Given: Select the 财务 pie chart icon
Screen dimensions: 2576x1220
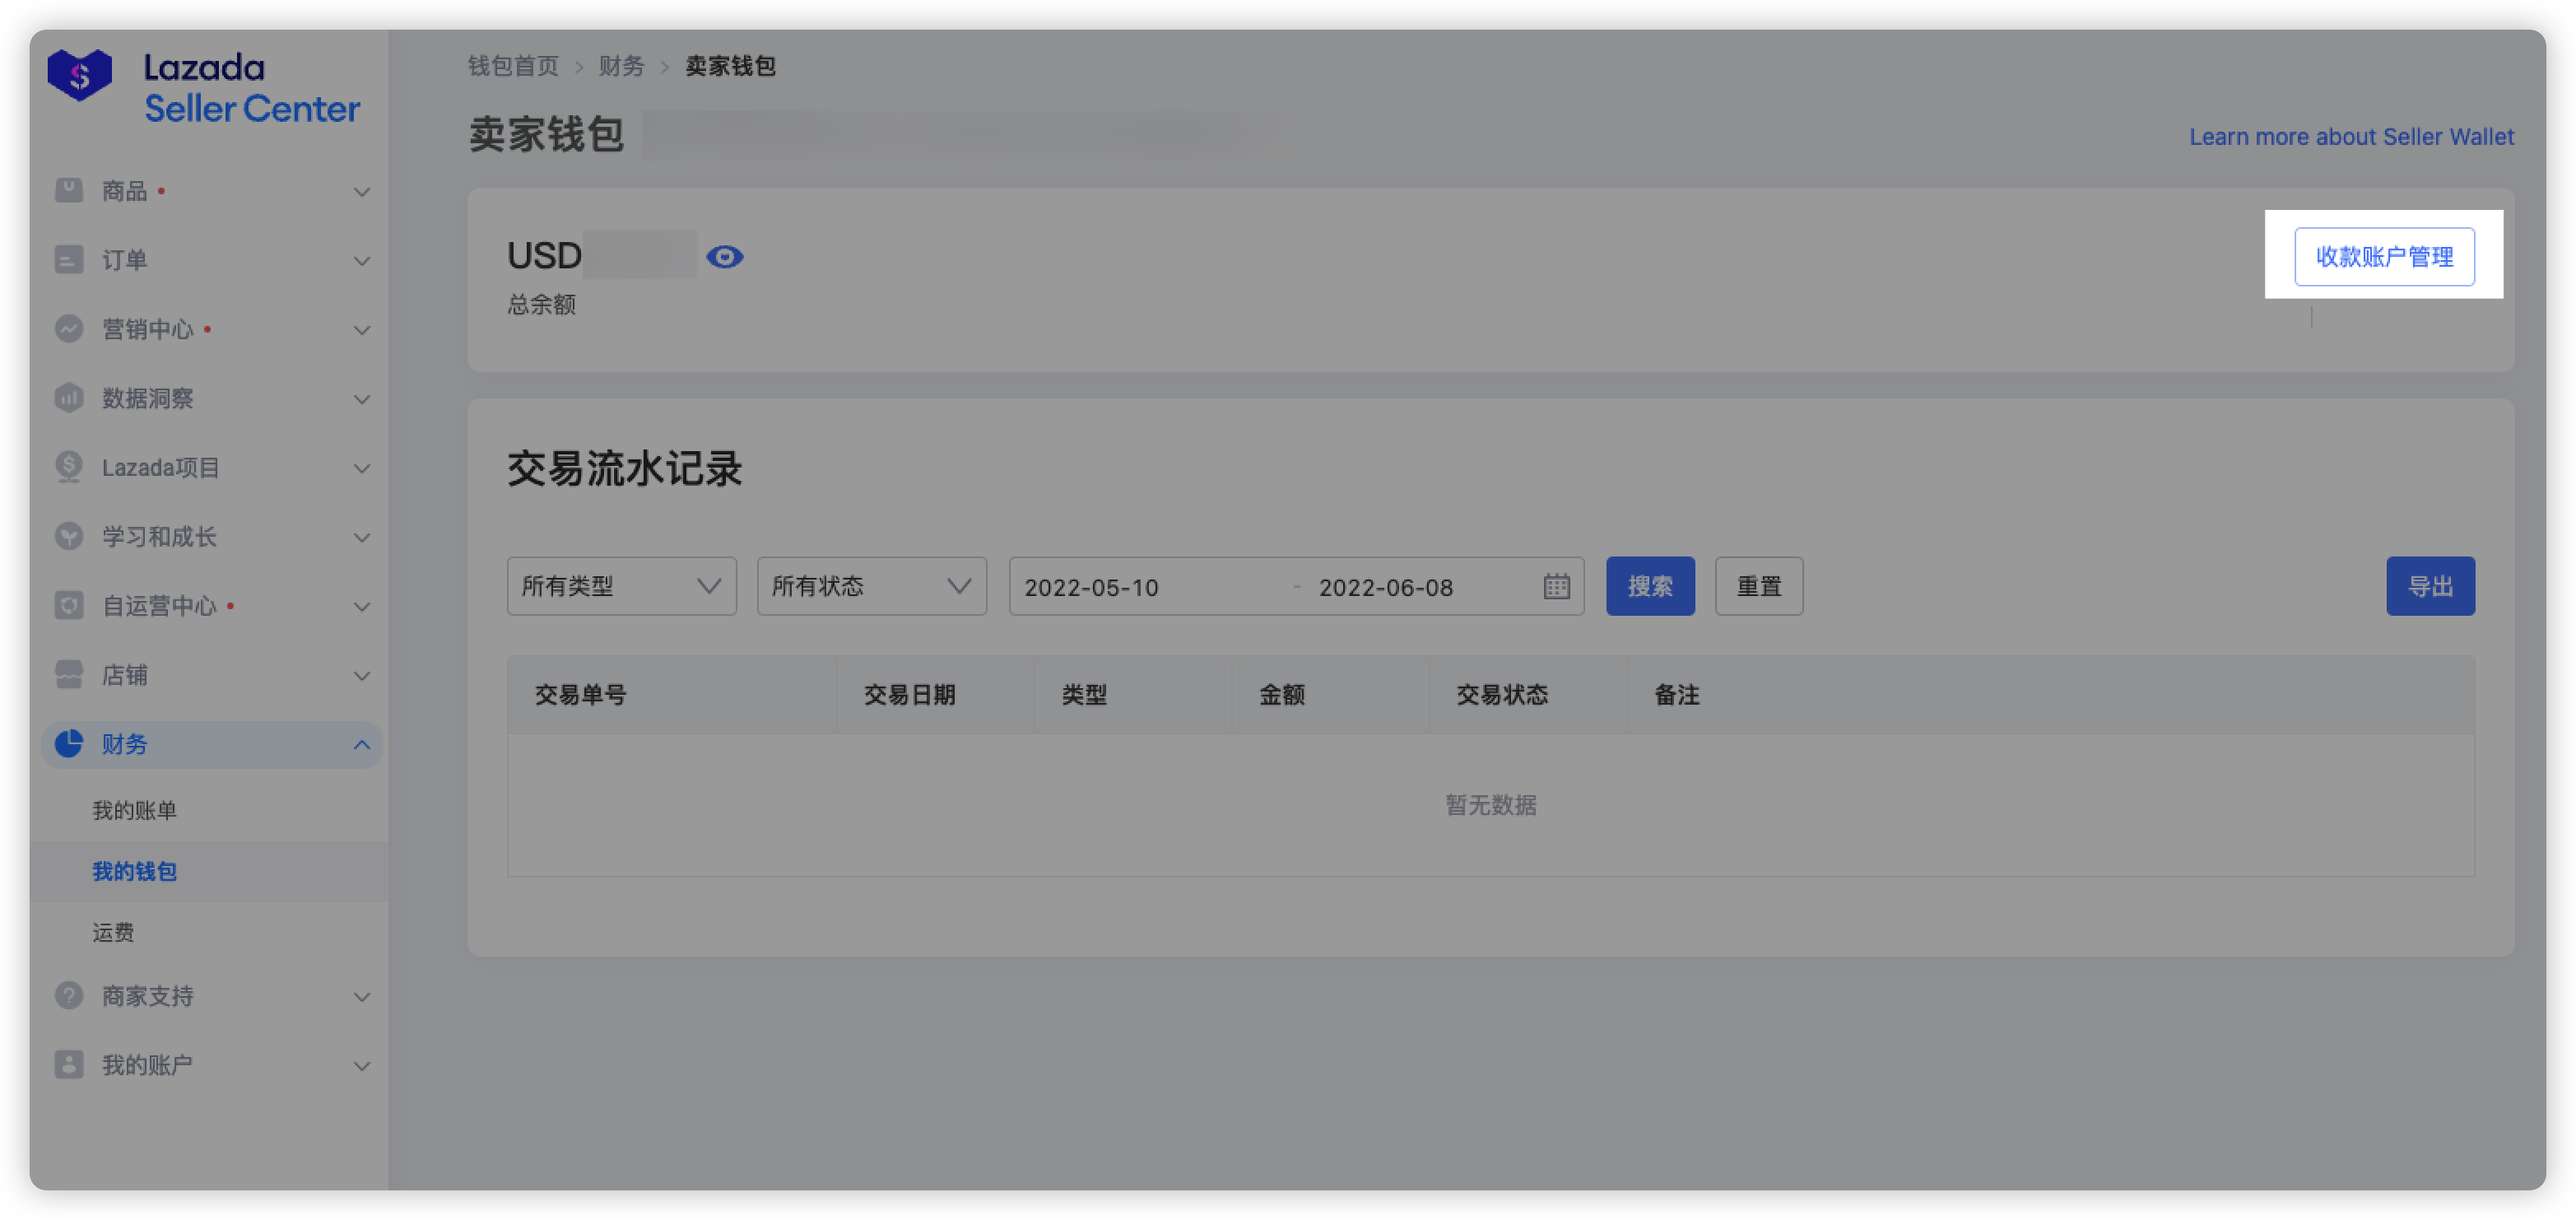Looking at the screenshot, I should tap(68, 744).
